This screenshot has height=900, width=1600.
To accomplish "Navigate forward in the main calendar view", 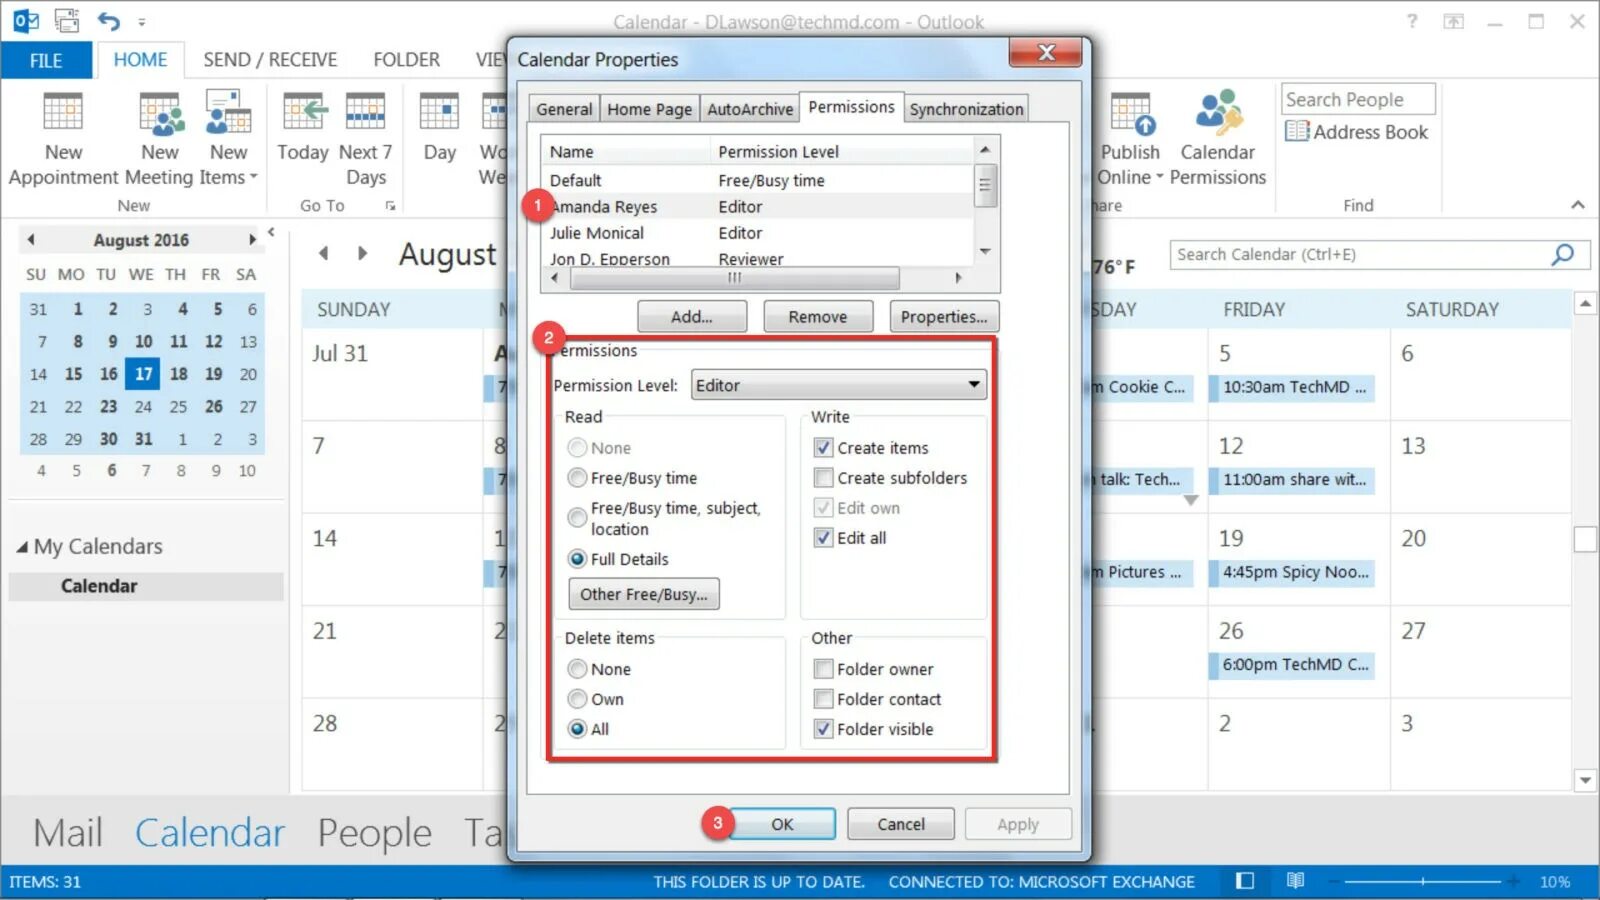I will 362,253.
